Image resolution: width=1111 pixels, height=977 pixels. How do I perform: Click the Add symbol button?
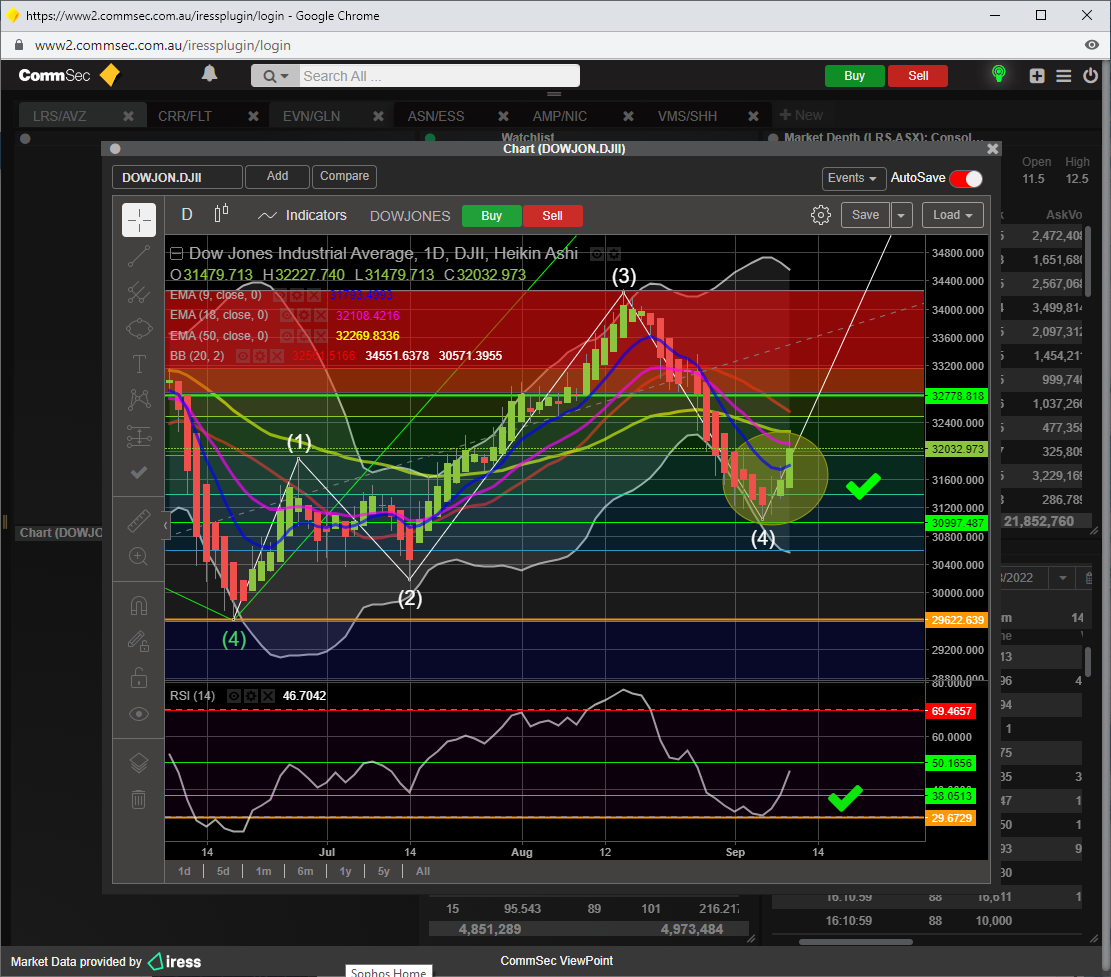[x=277, y=176]
